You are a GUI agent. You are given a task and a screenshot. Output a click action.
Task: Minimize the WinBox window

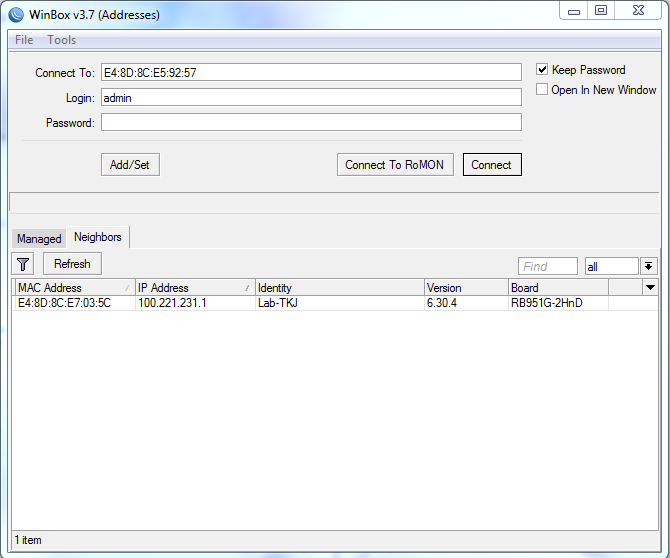tap(573, 11)
